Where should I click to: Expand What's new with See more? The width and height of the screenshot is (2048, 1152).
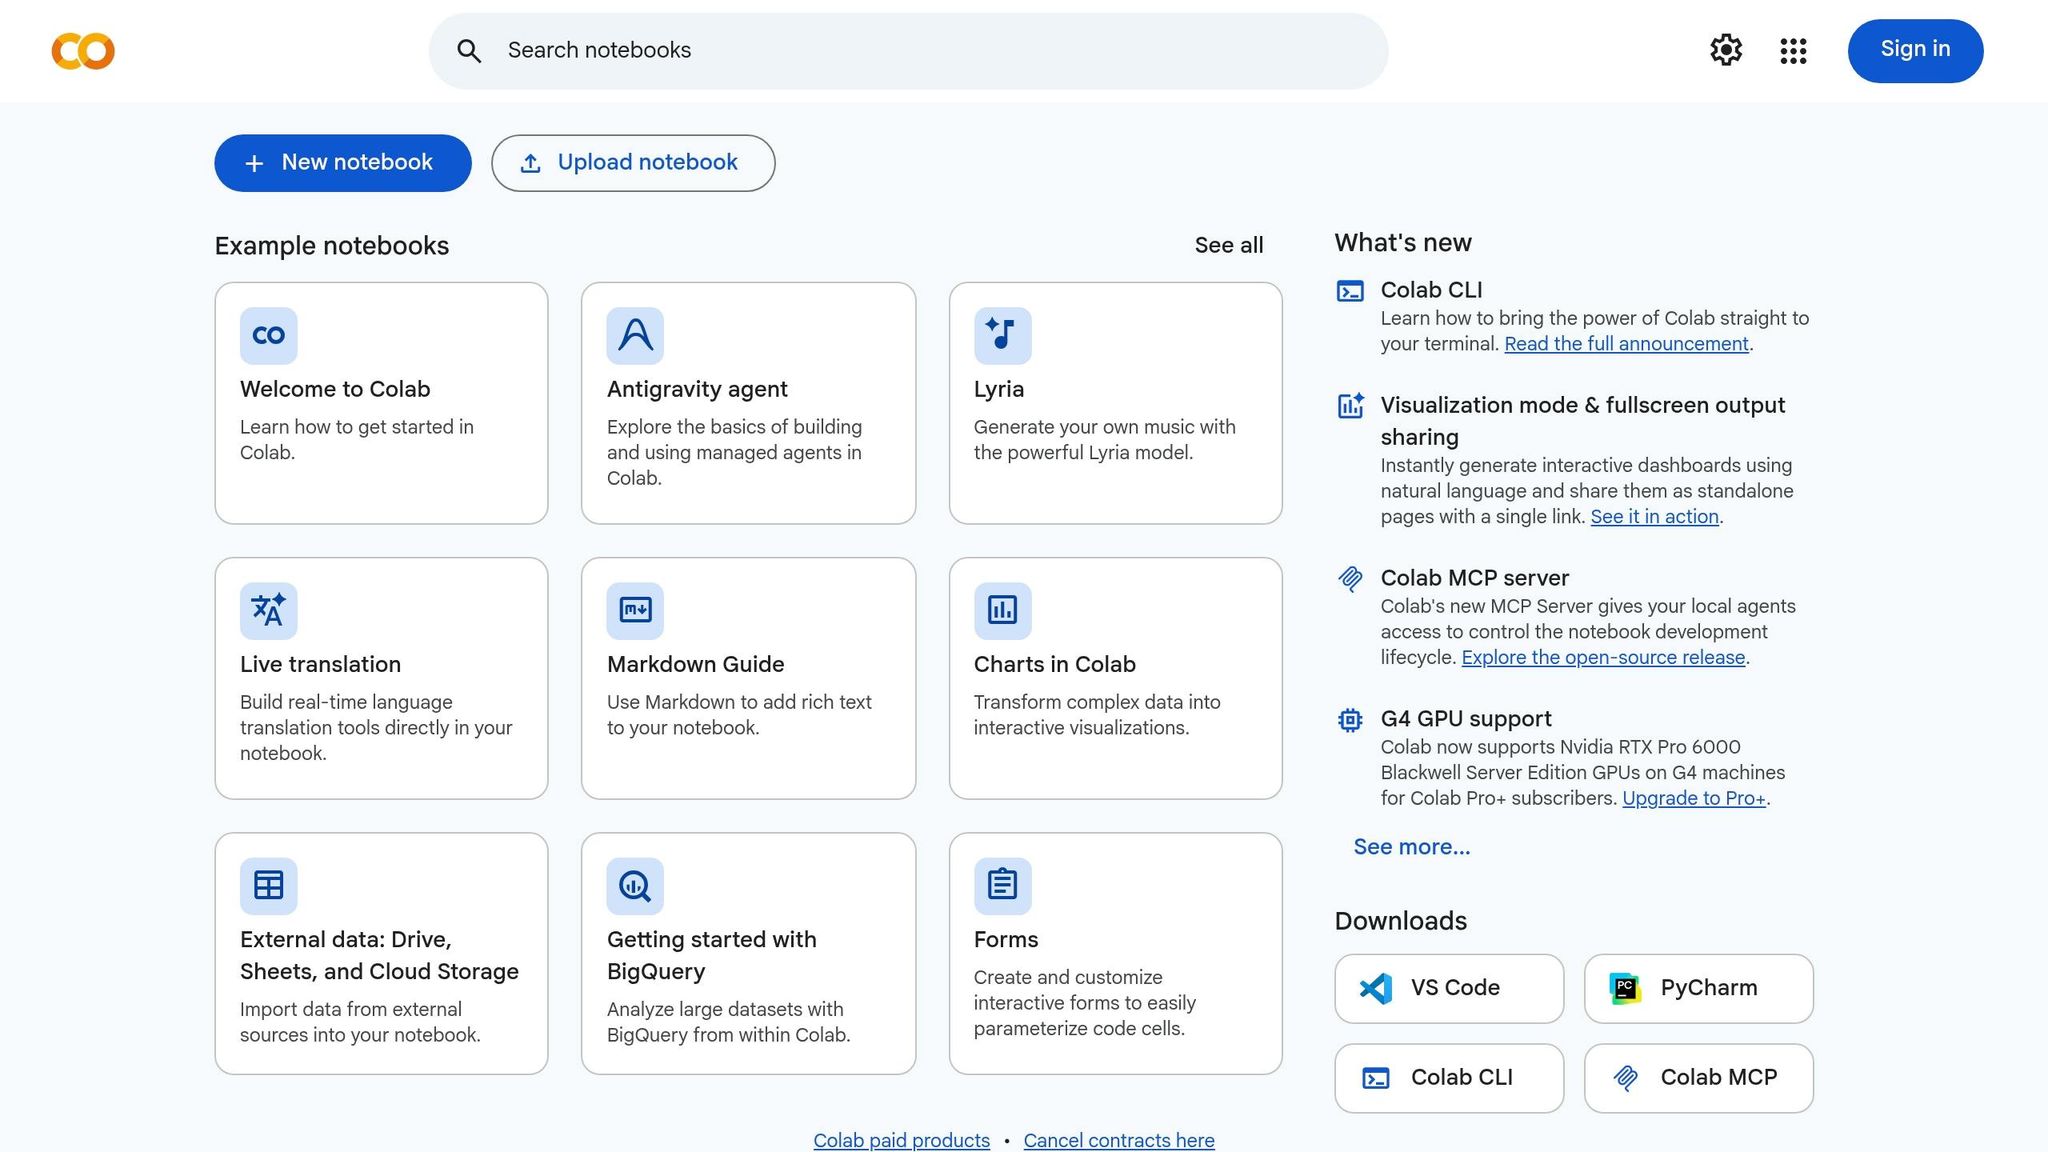pyautogui.click(x=1411, y=847)
